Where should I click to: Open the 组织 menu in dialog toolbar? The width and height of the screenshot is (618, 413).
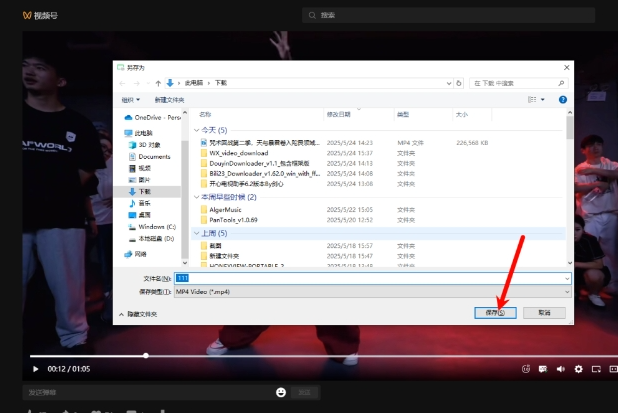130,100
